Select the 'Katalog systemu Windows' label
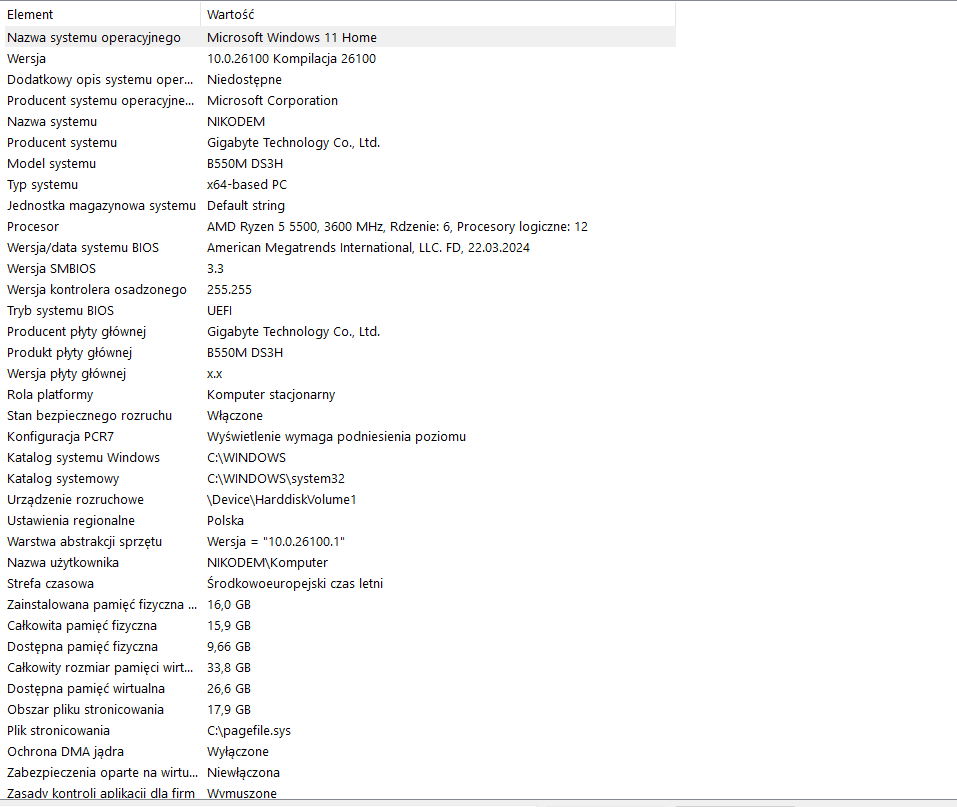This screenshot has height=807, width=957. (84, 458)
